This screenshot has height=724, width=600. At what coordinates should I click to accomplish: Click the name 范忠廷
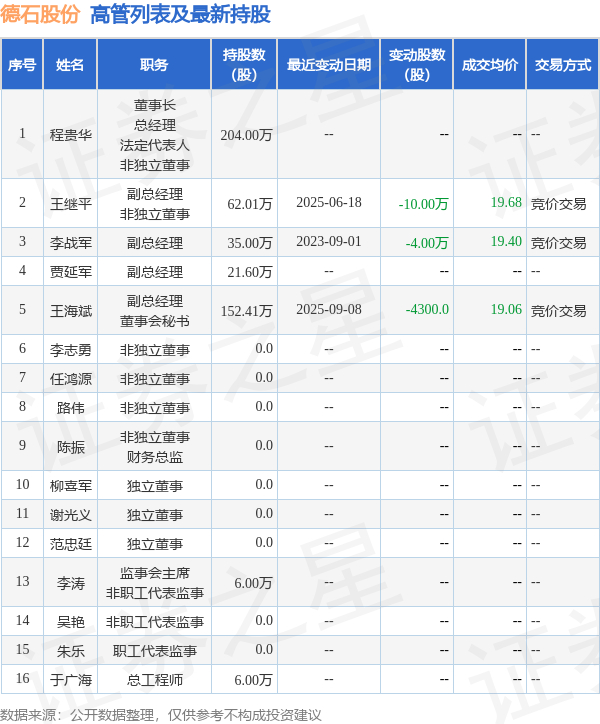point(71,543)
